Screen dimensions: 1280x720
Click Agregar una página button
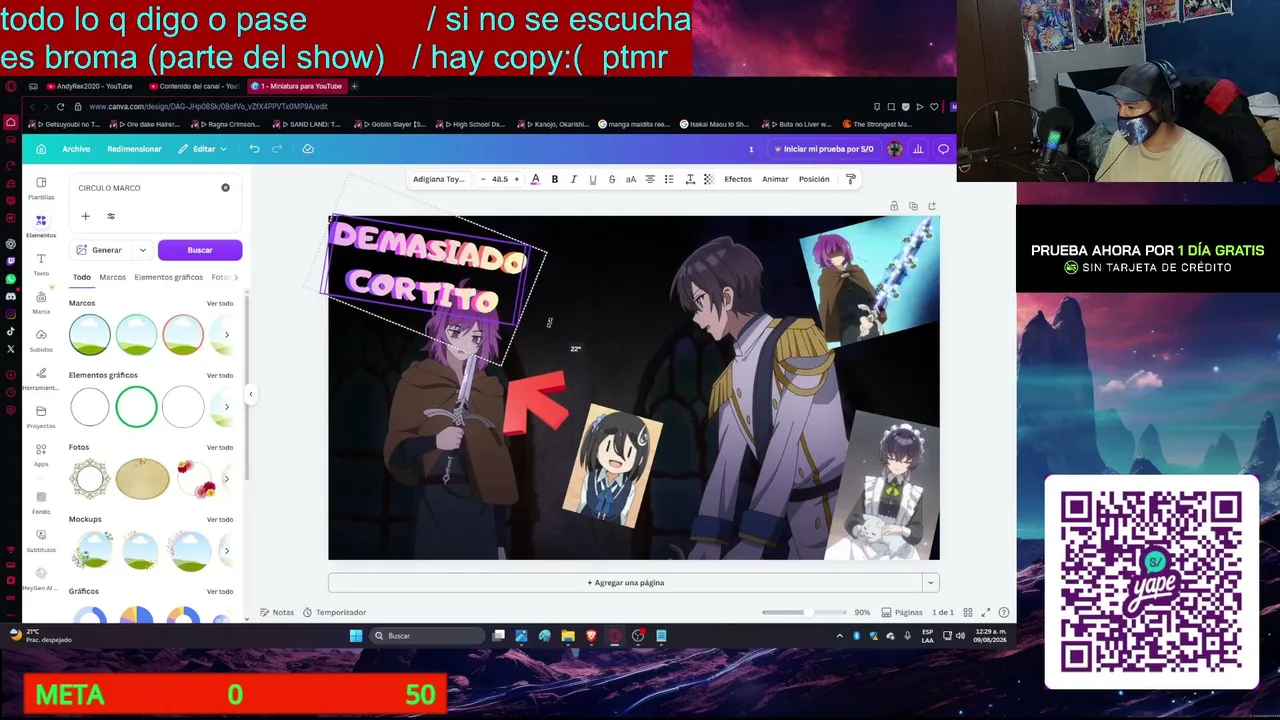click(x=625, y=583)
